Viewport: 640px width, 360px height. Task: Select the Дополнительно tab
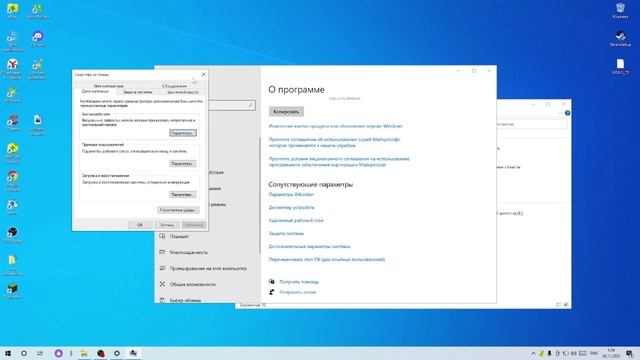[95, 91]
